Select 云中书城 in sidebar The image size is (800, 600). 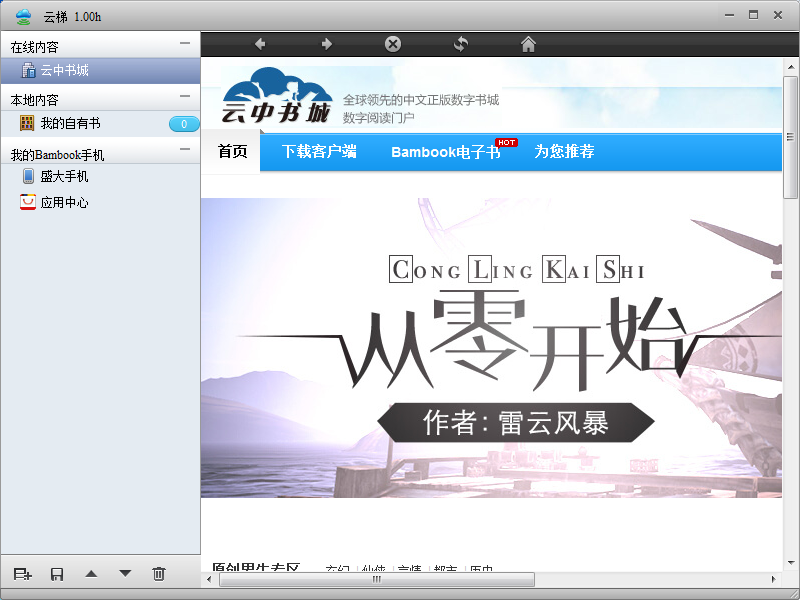(64, 71)
